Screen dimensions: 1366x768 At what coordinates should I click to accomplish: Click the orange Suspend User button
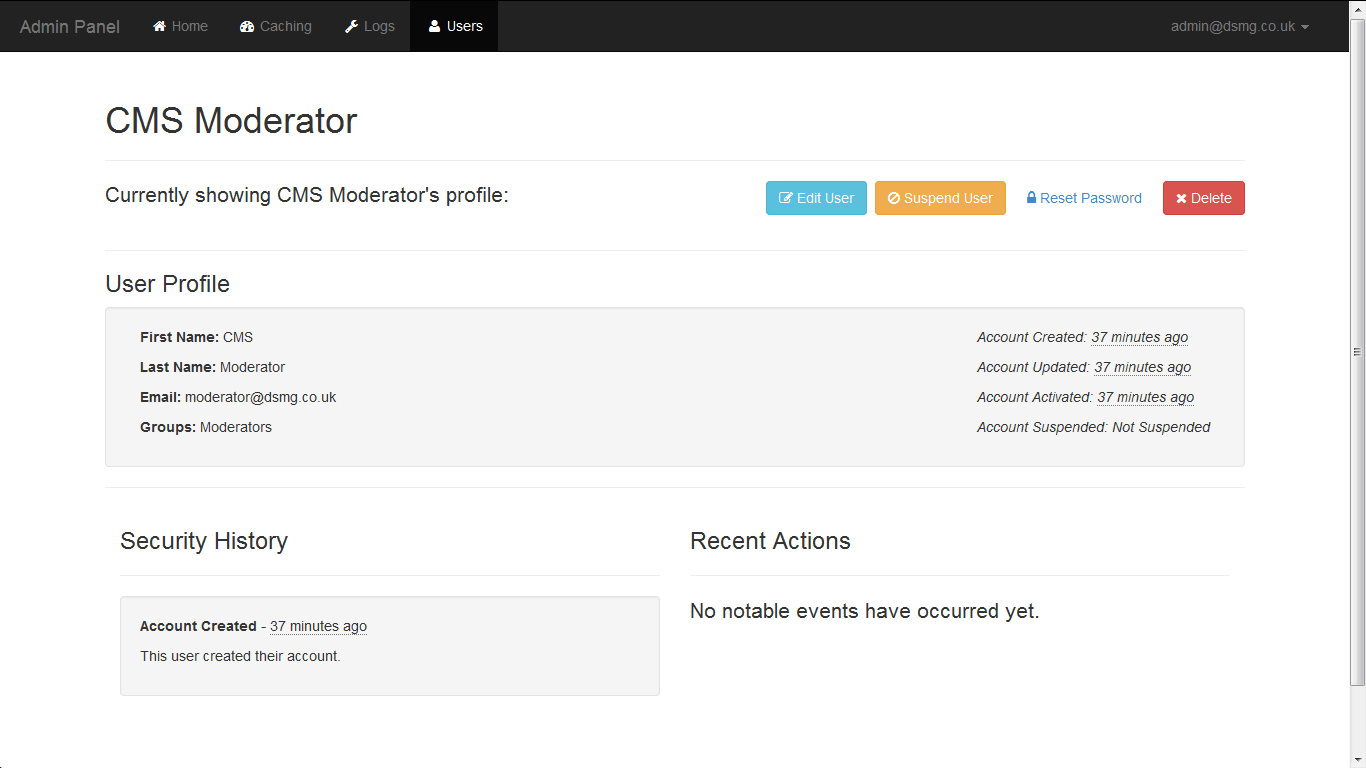click(x=940, y=198)
